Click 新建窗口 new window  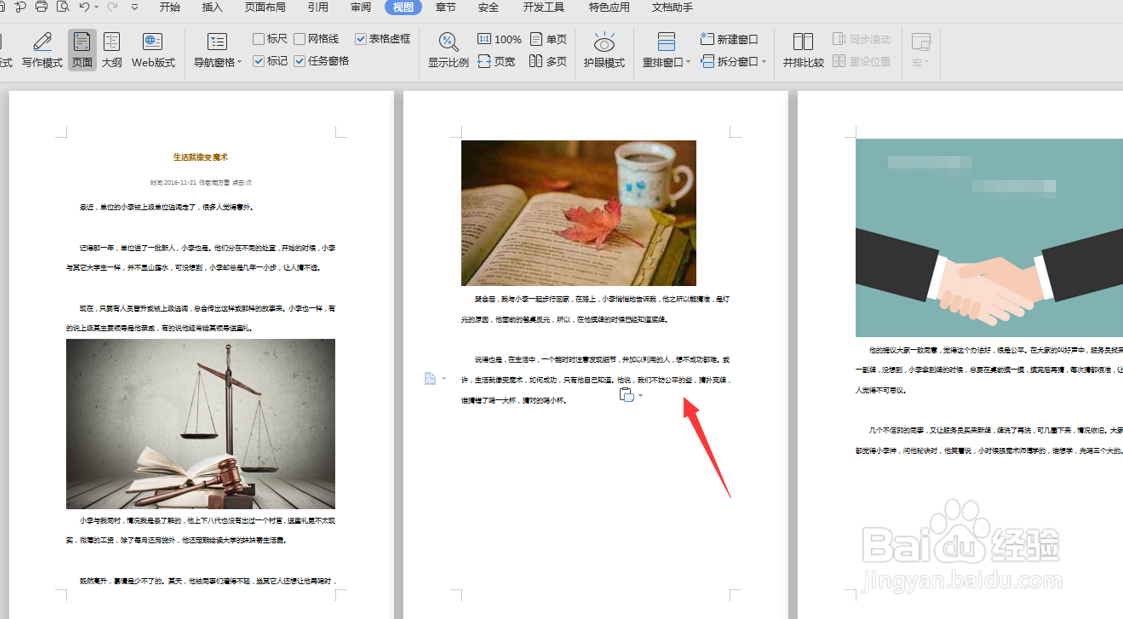point(729,39)
